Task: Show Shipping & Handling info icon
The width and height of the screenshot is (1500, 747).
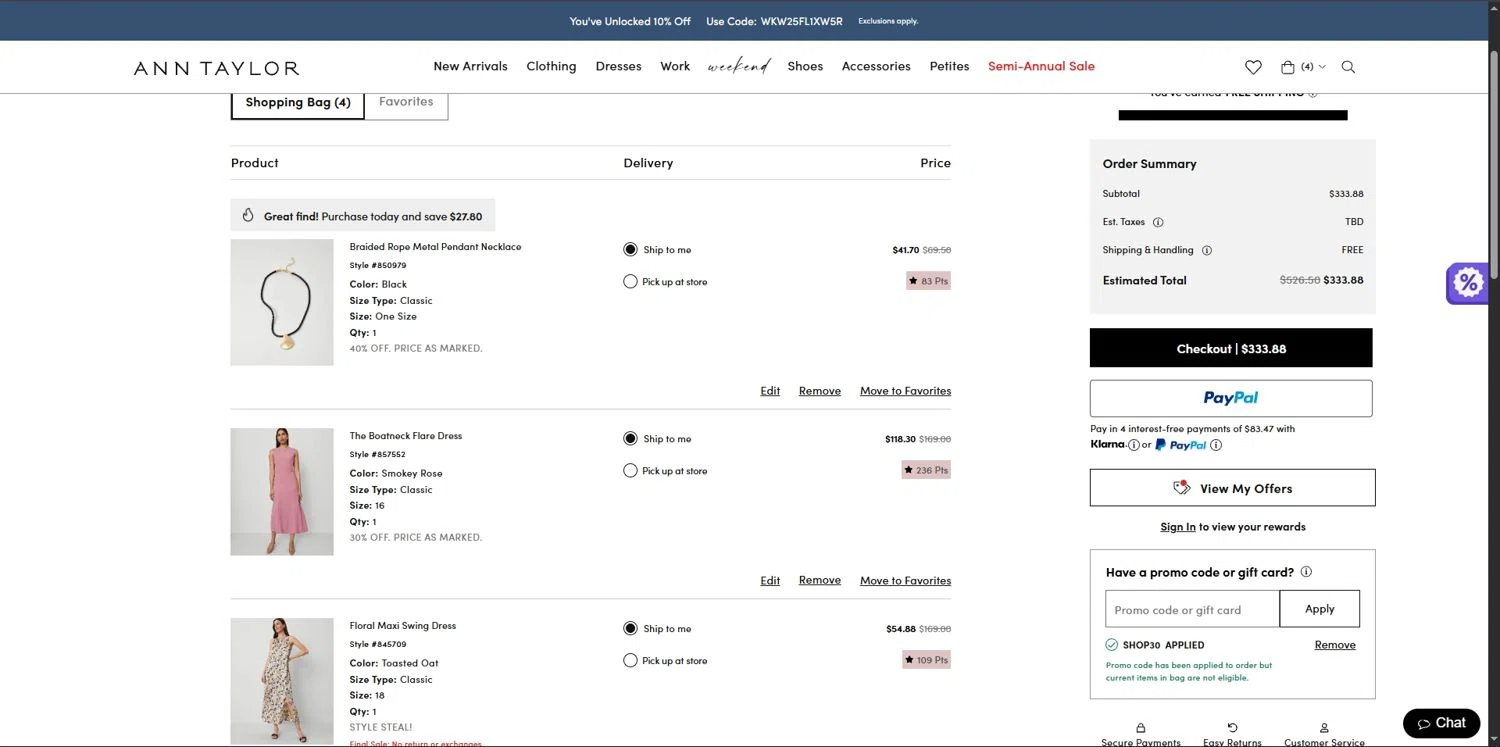Action: (1206, 250)
